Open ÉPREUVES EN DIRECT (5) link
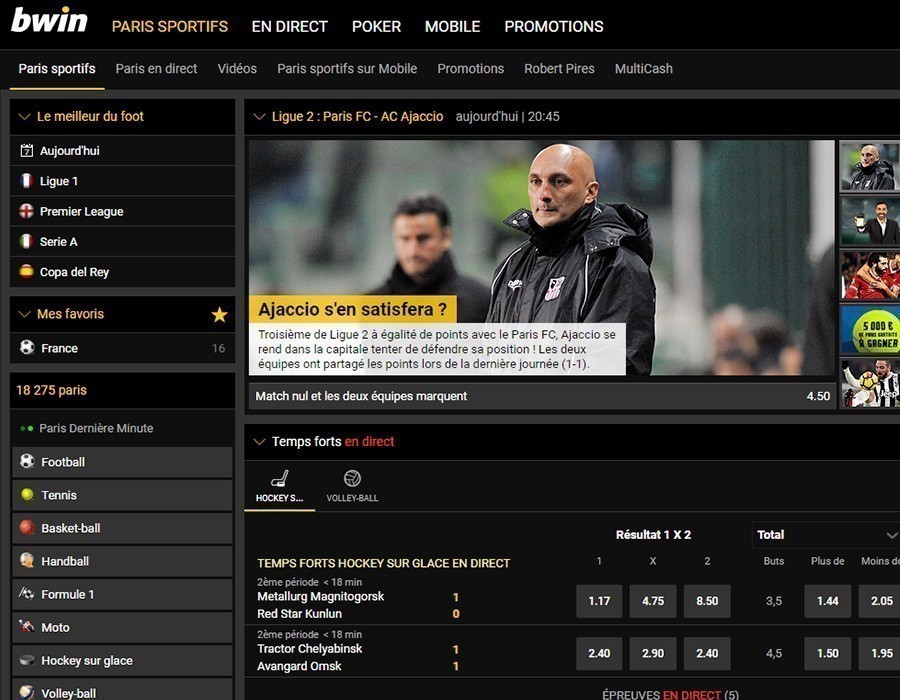This screenshot has height=700, width=900. [x=670, y=694]
